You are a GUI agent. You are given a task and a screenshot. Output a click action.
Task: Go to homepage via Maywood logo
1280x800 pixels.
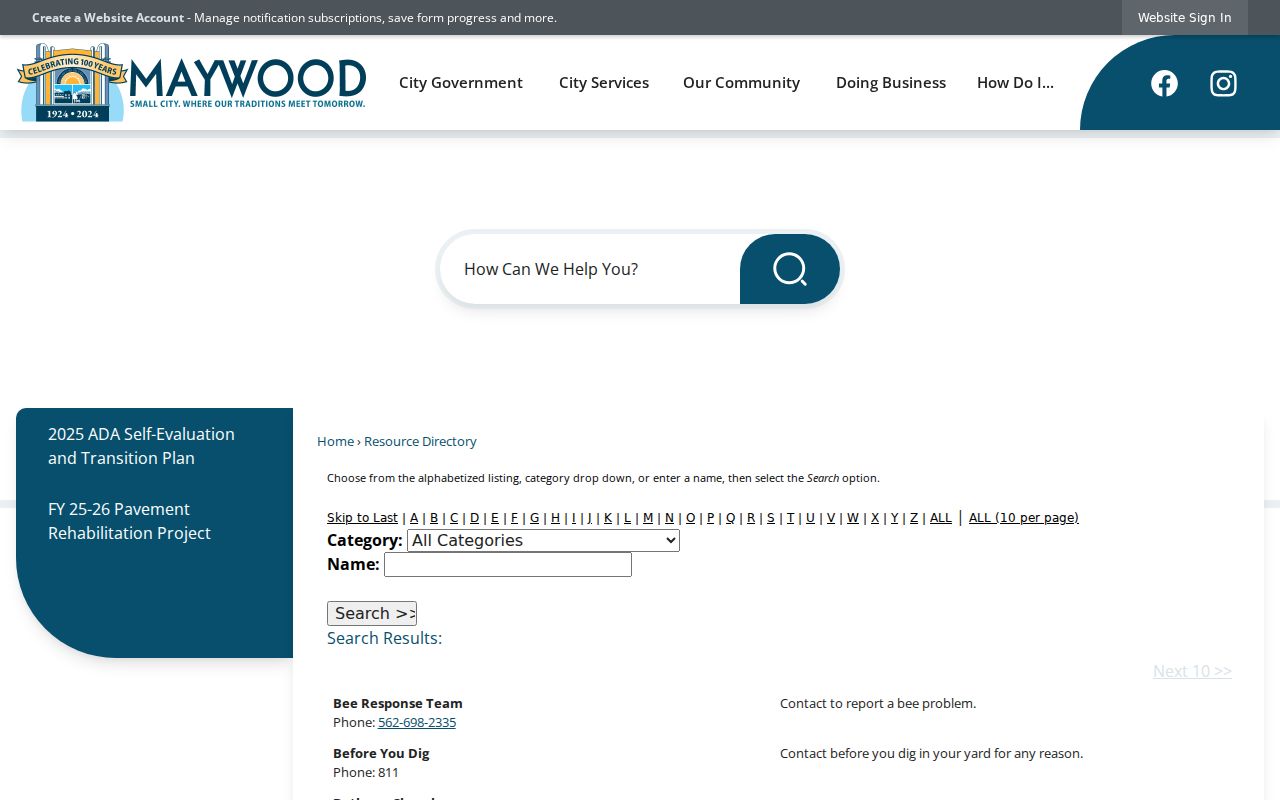coord(192,82)
